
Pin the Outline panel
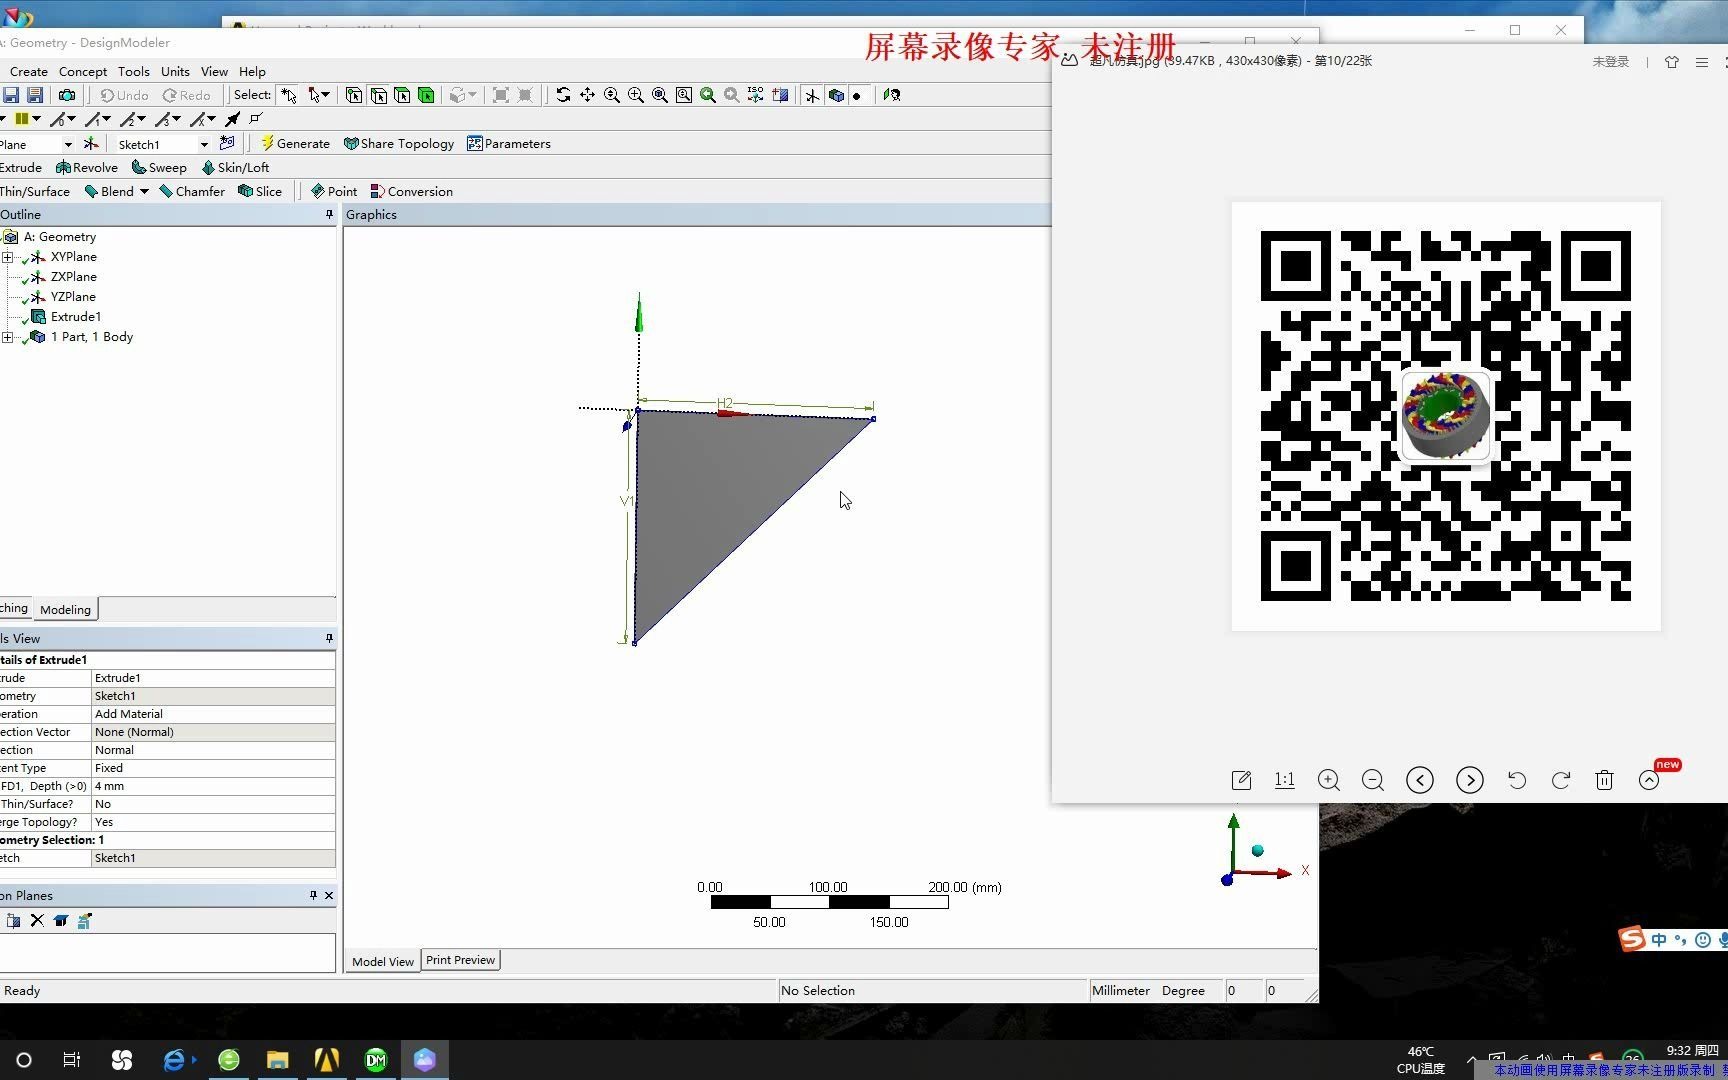point(329,215)
